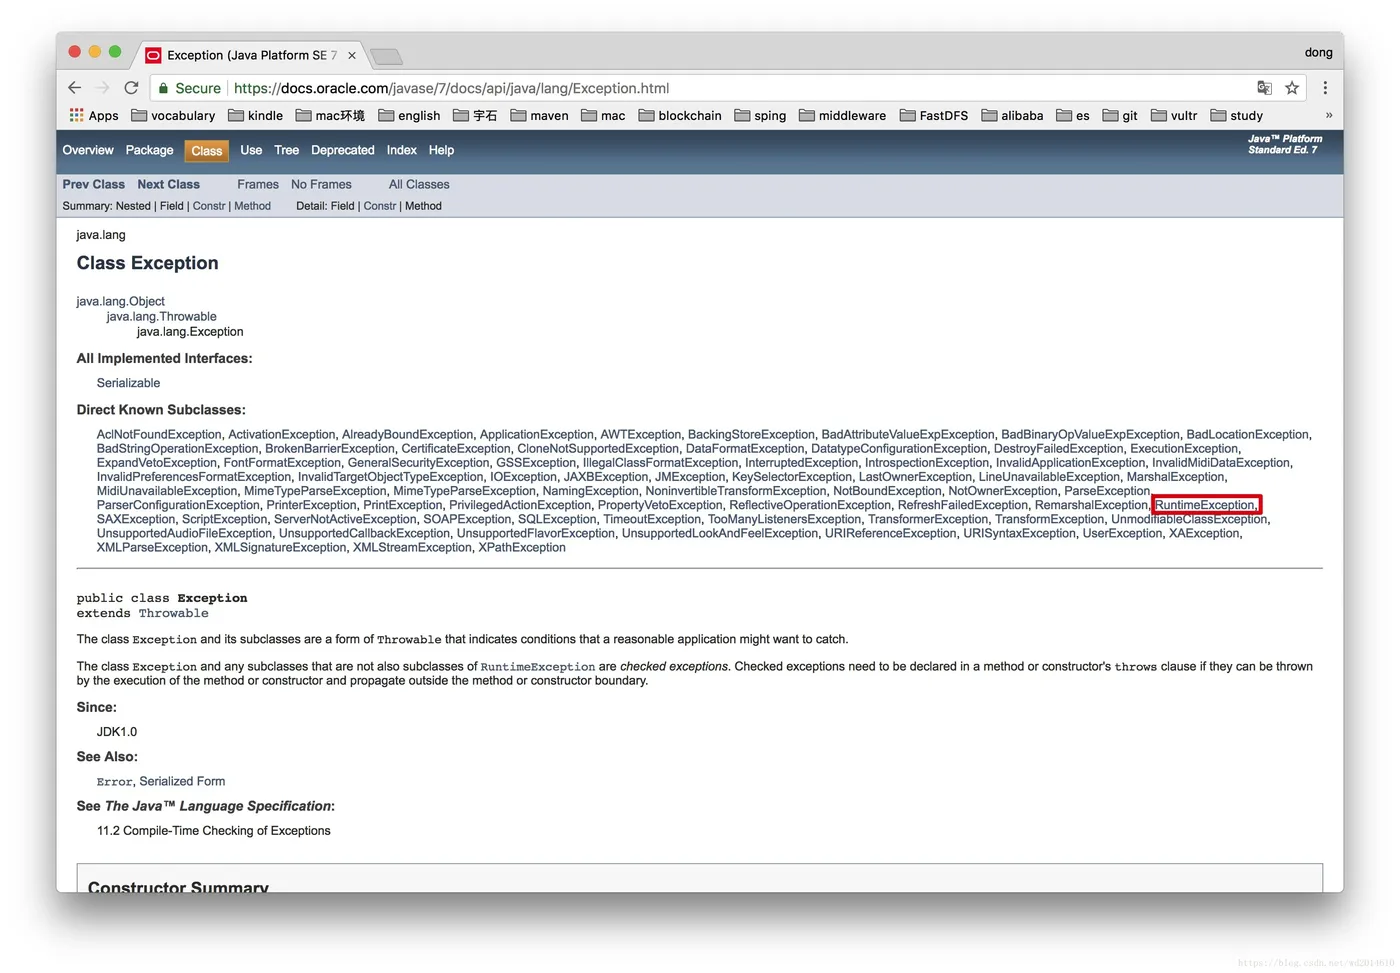Open the InterruptedException subclass link
The width and height of the screenshot is (1400, 973).
[x=801, y=463]
